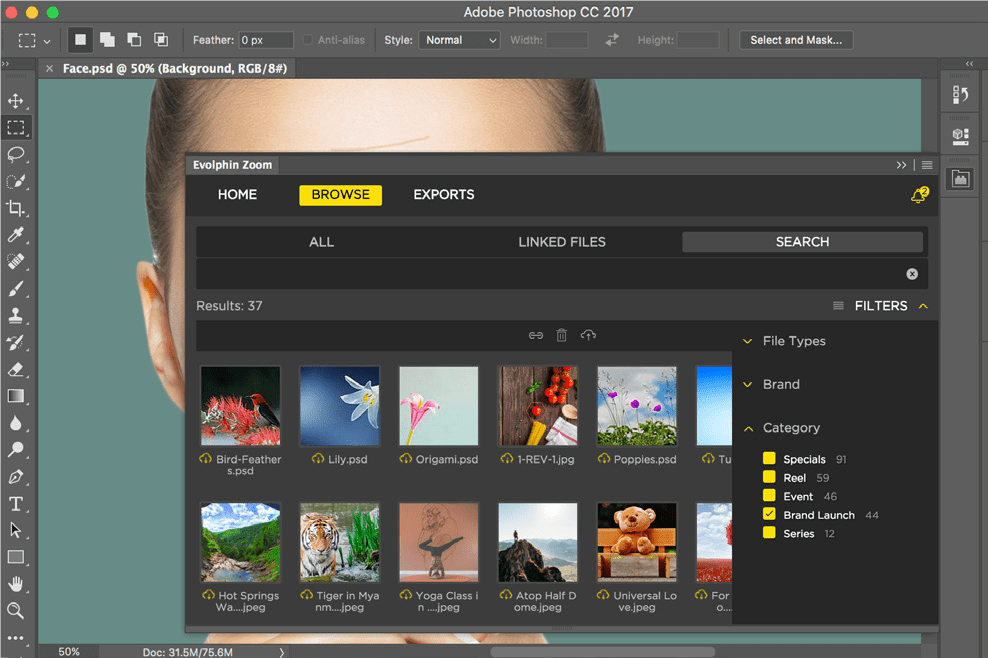Select the Eyedropper tool
This screenshot has height=658, width=988.
[16, 235]
